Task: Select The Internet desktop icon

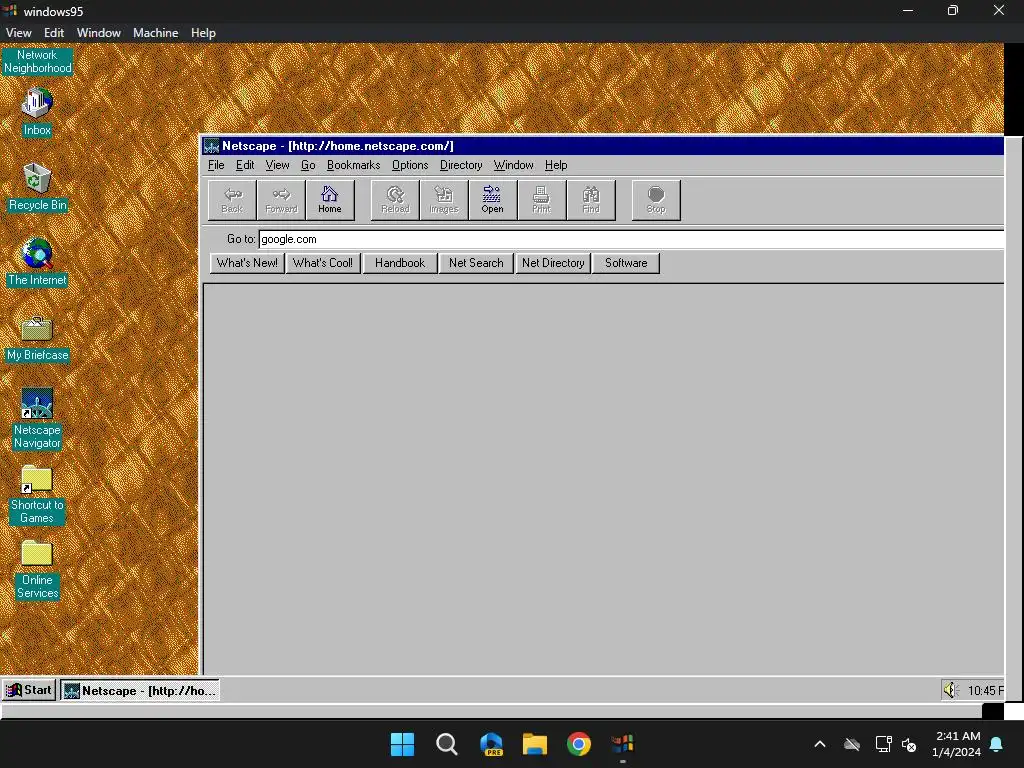Action: (37, 262)
